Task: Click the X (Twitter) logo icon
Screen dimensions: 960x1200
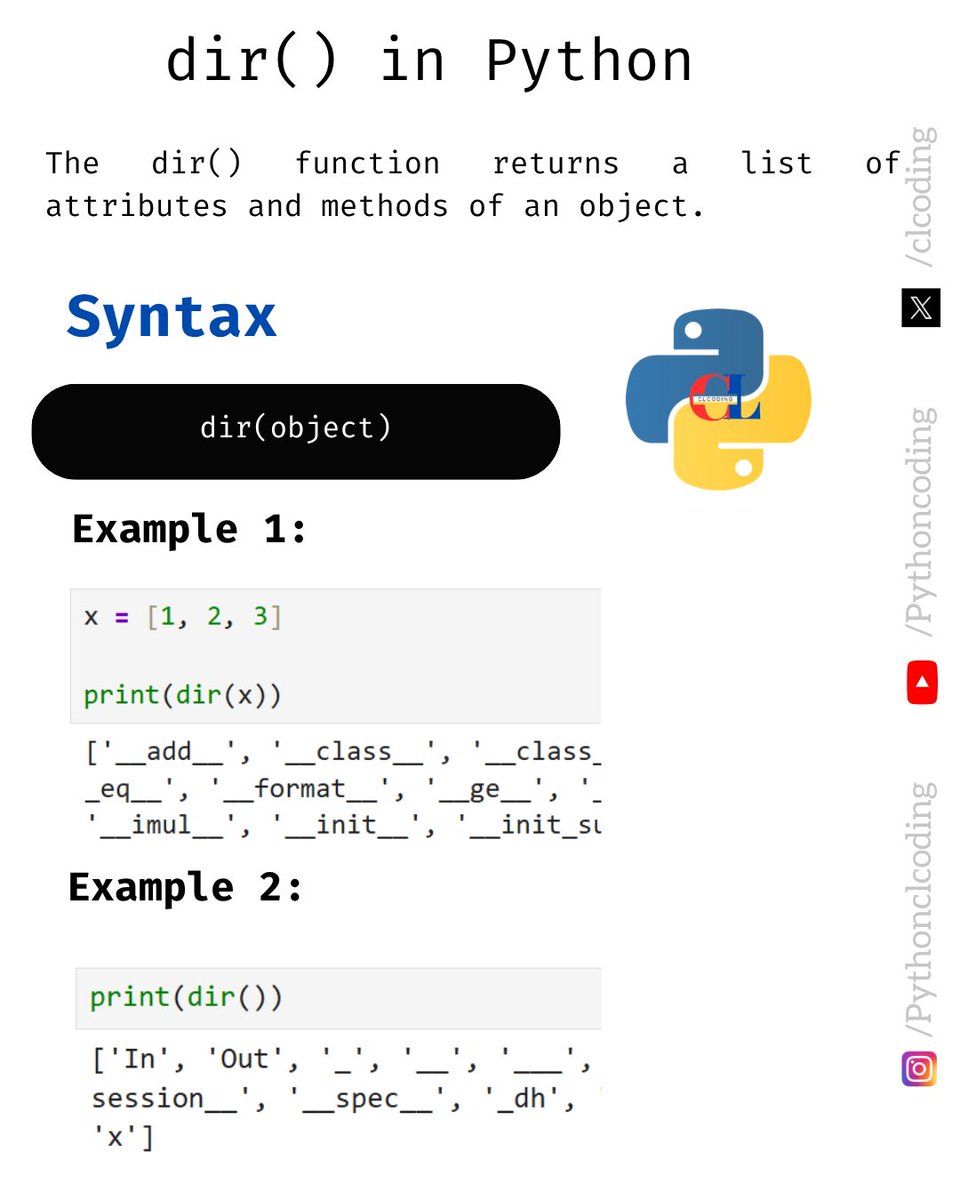Action: point(921,308)
